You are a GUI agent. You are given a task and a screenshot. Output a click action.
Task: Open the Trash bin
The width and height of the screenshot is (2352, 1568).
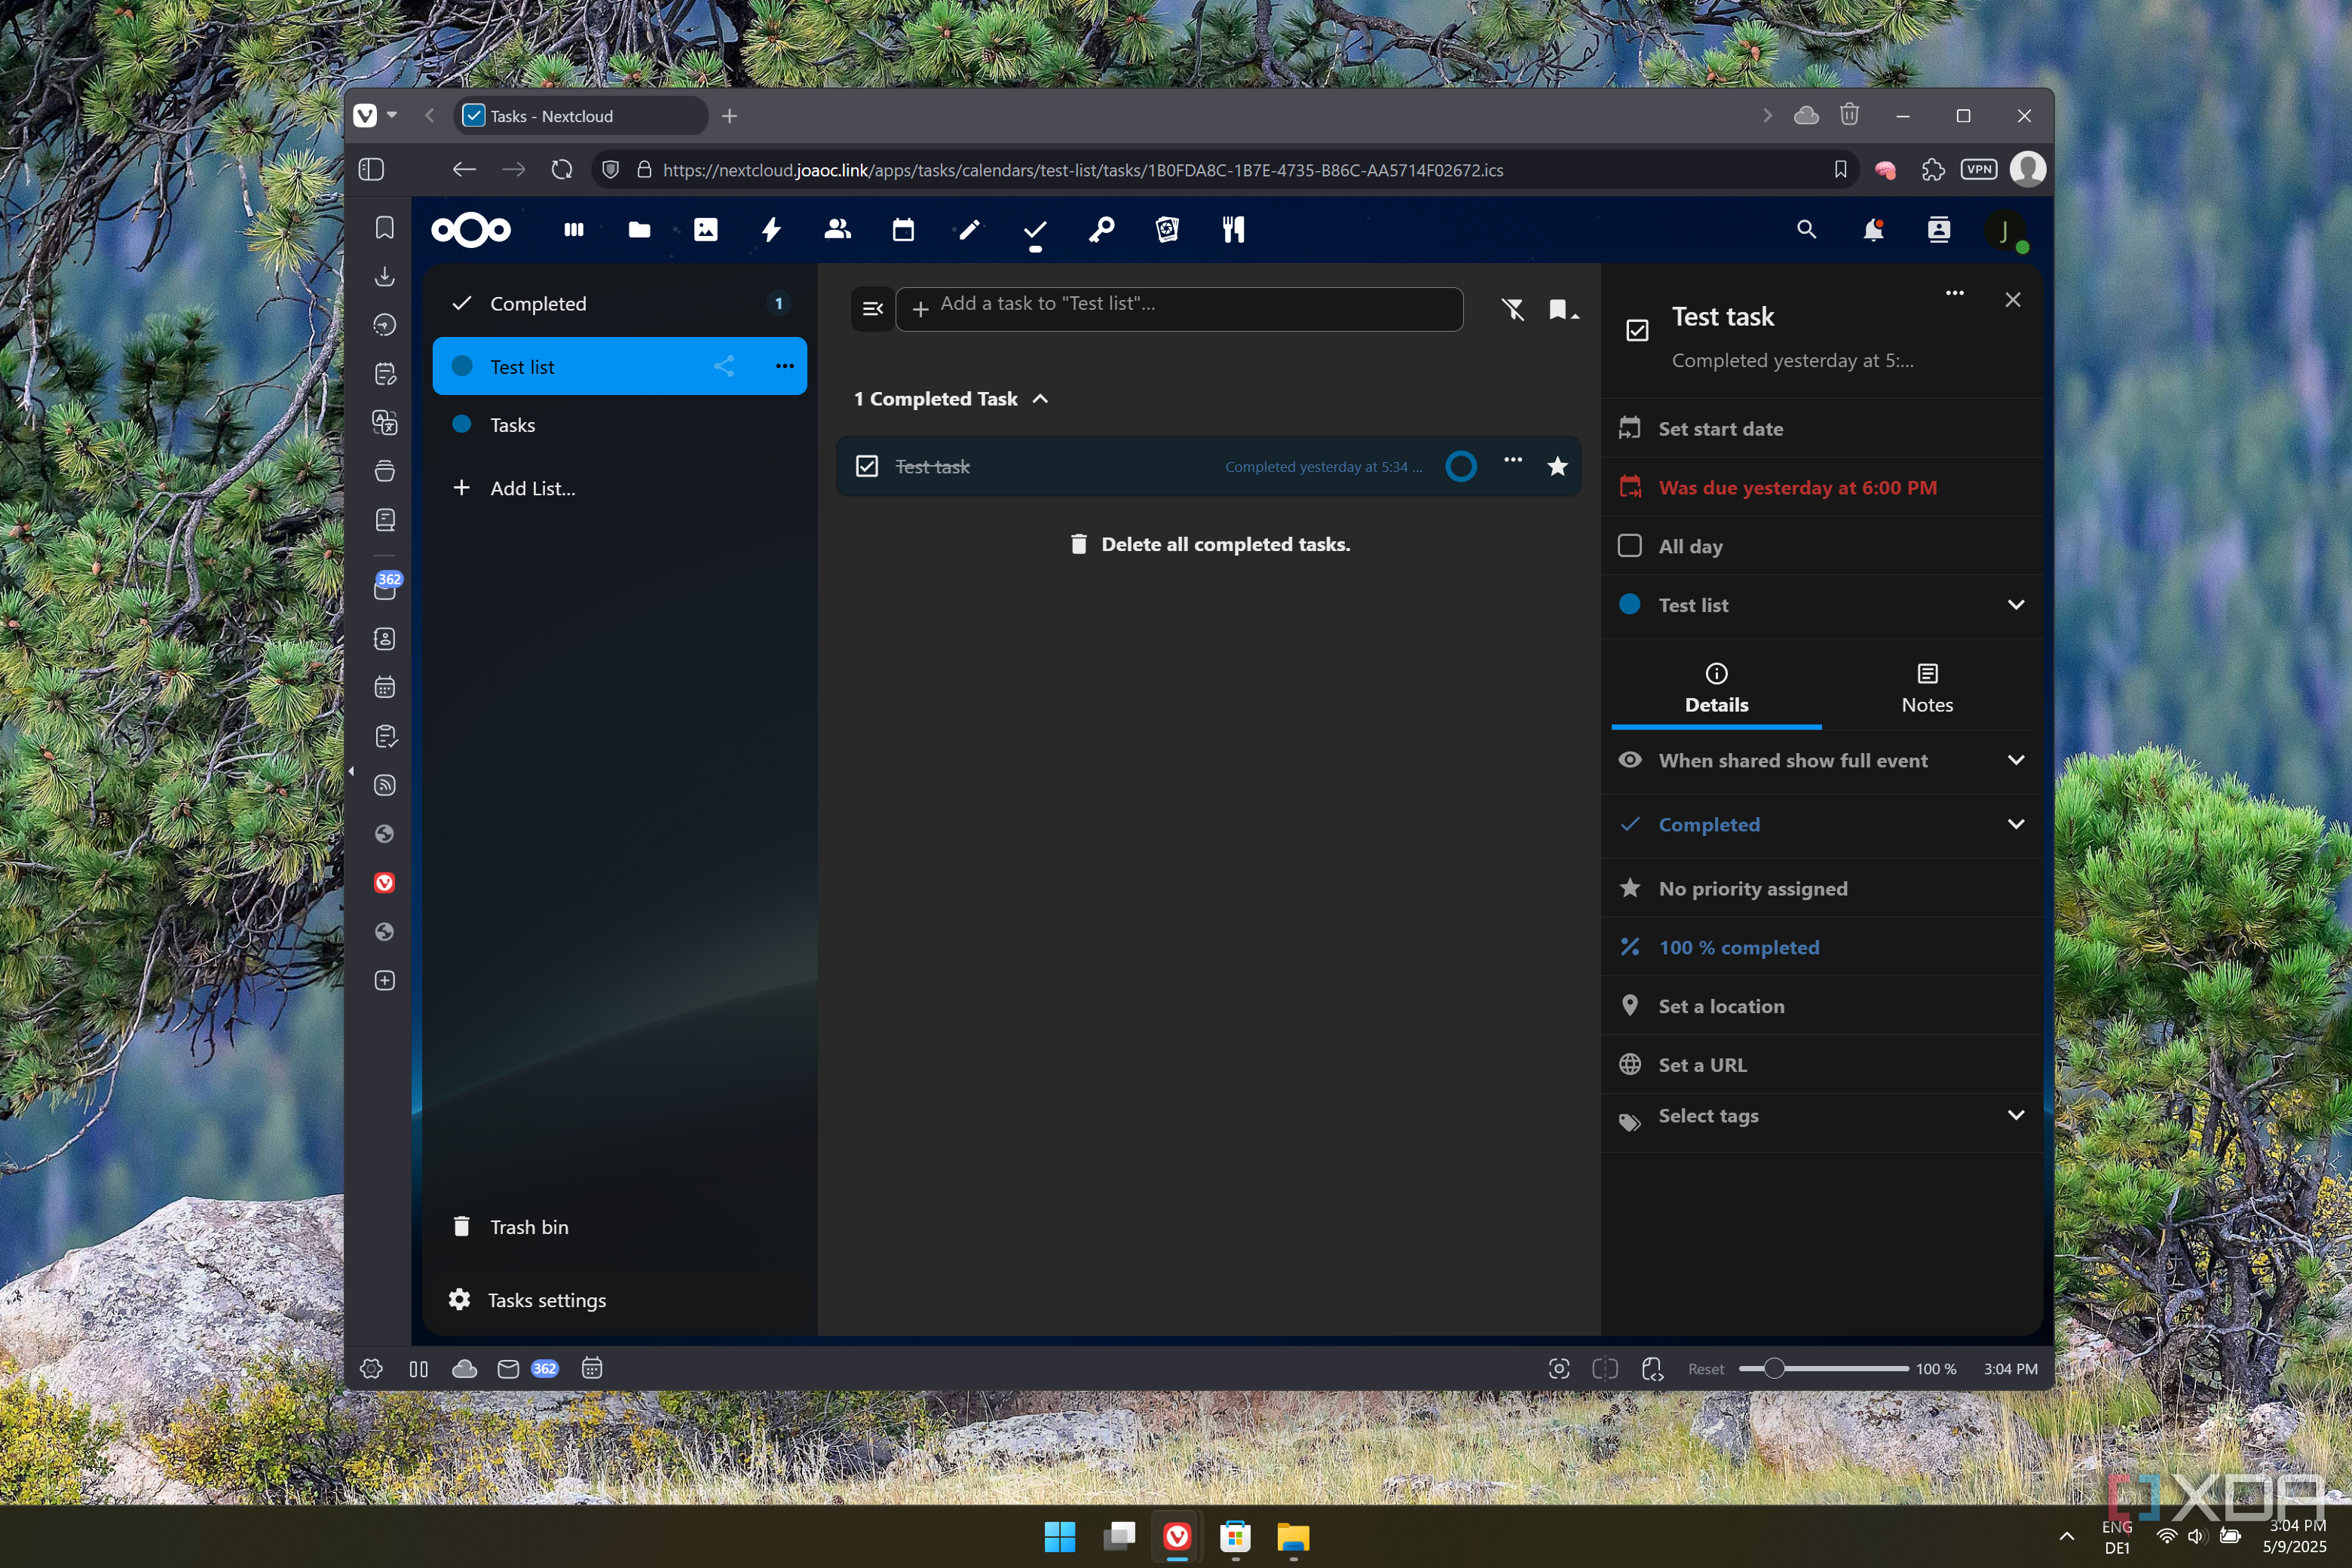pos(619,1226)
